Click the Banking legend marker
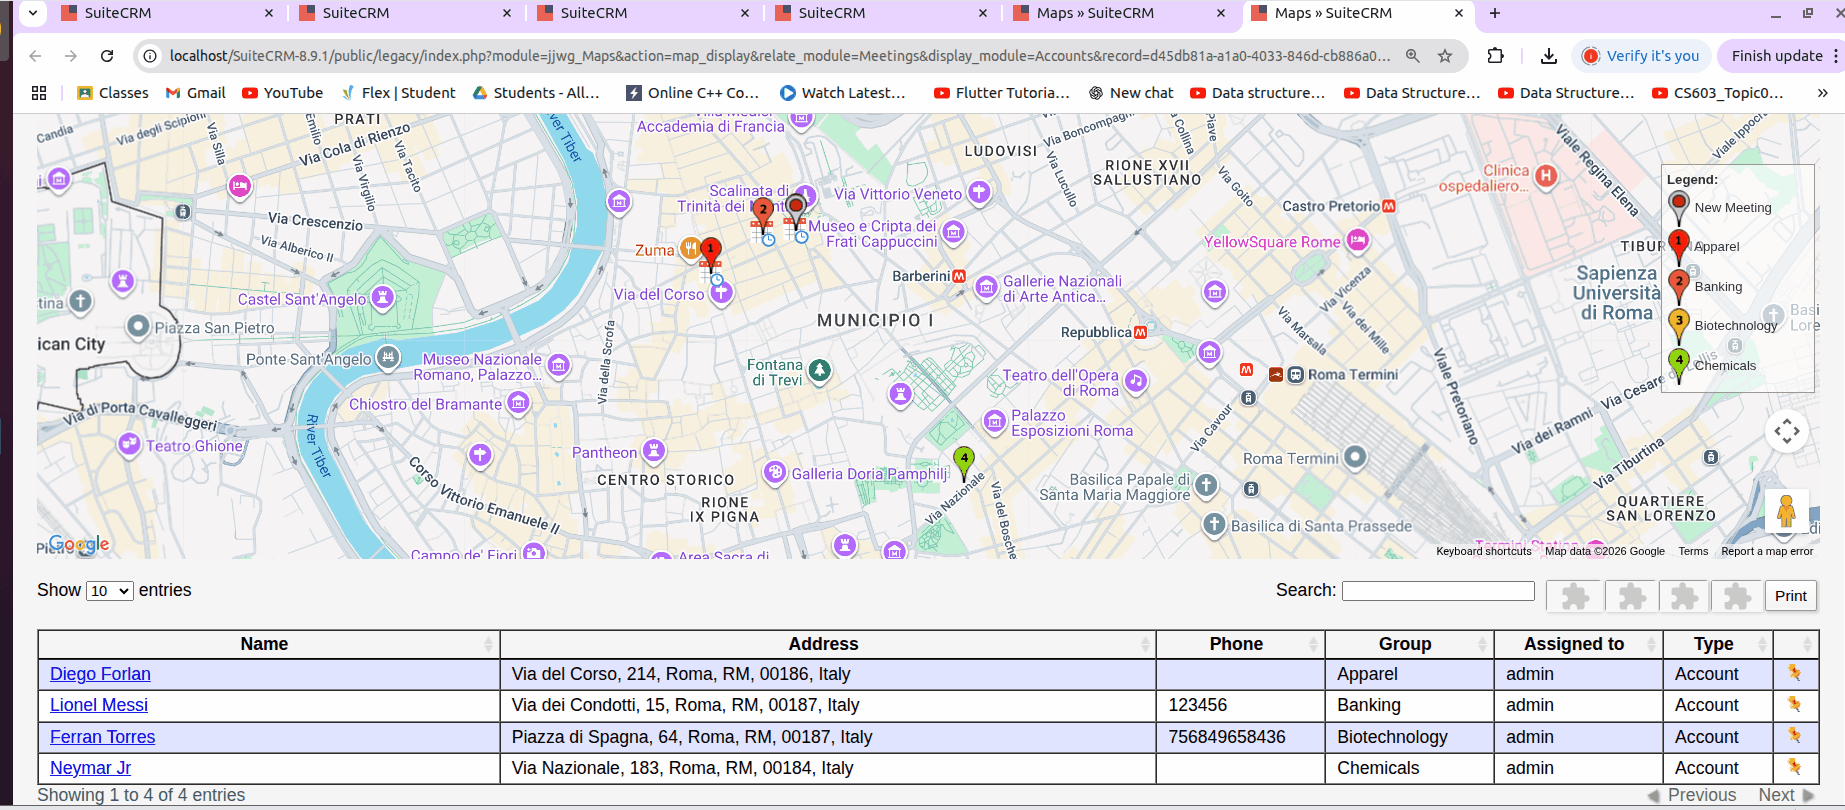 coord(1679,289)
